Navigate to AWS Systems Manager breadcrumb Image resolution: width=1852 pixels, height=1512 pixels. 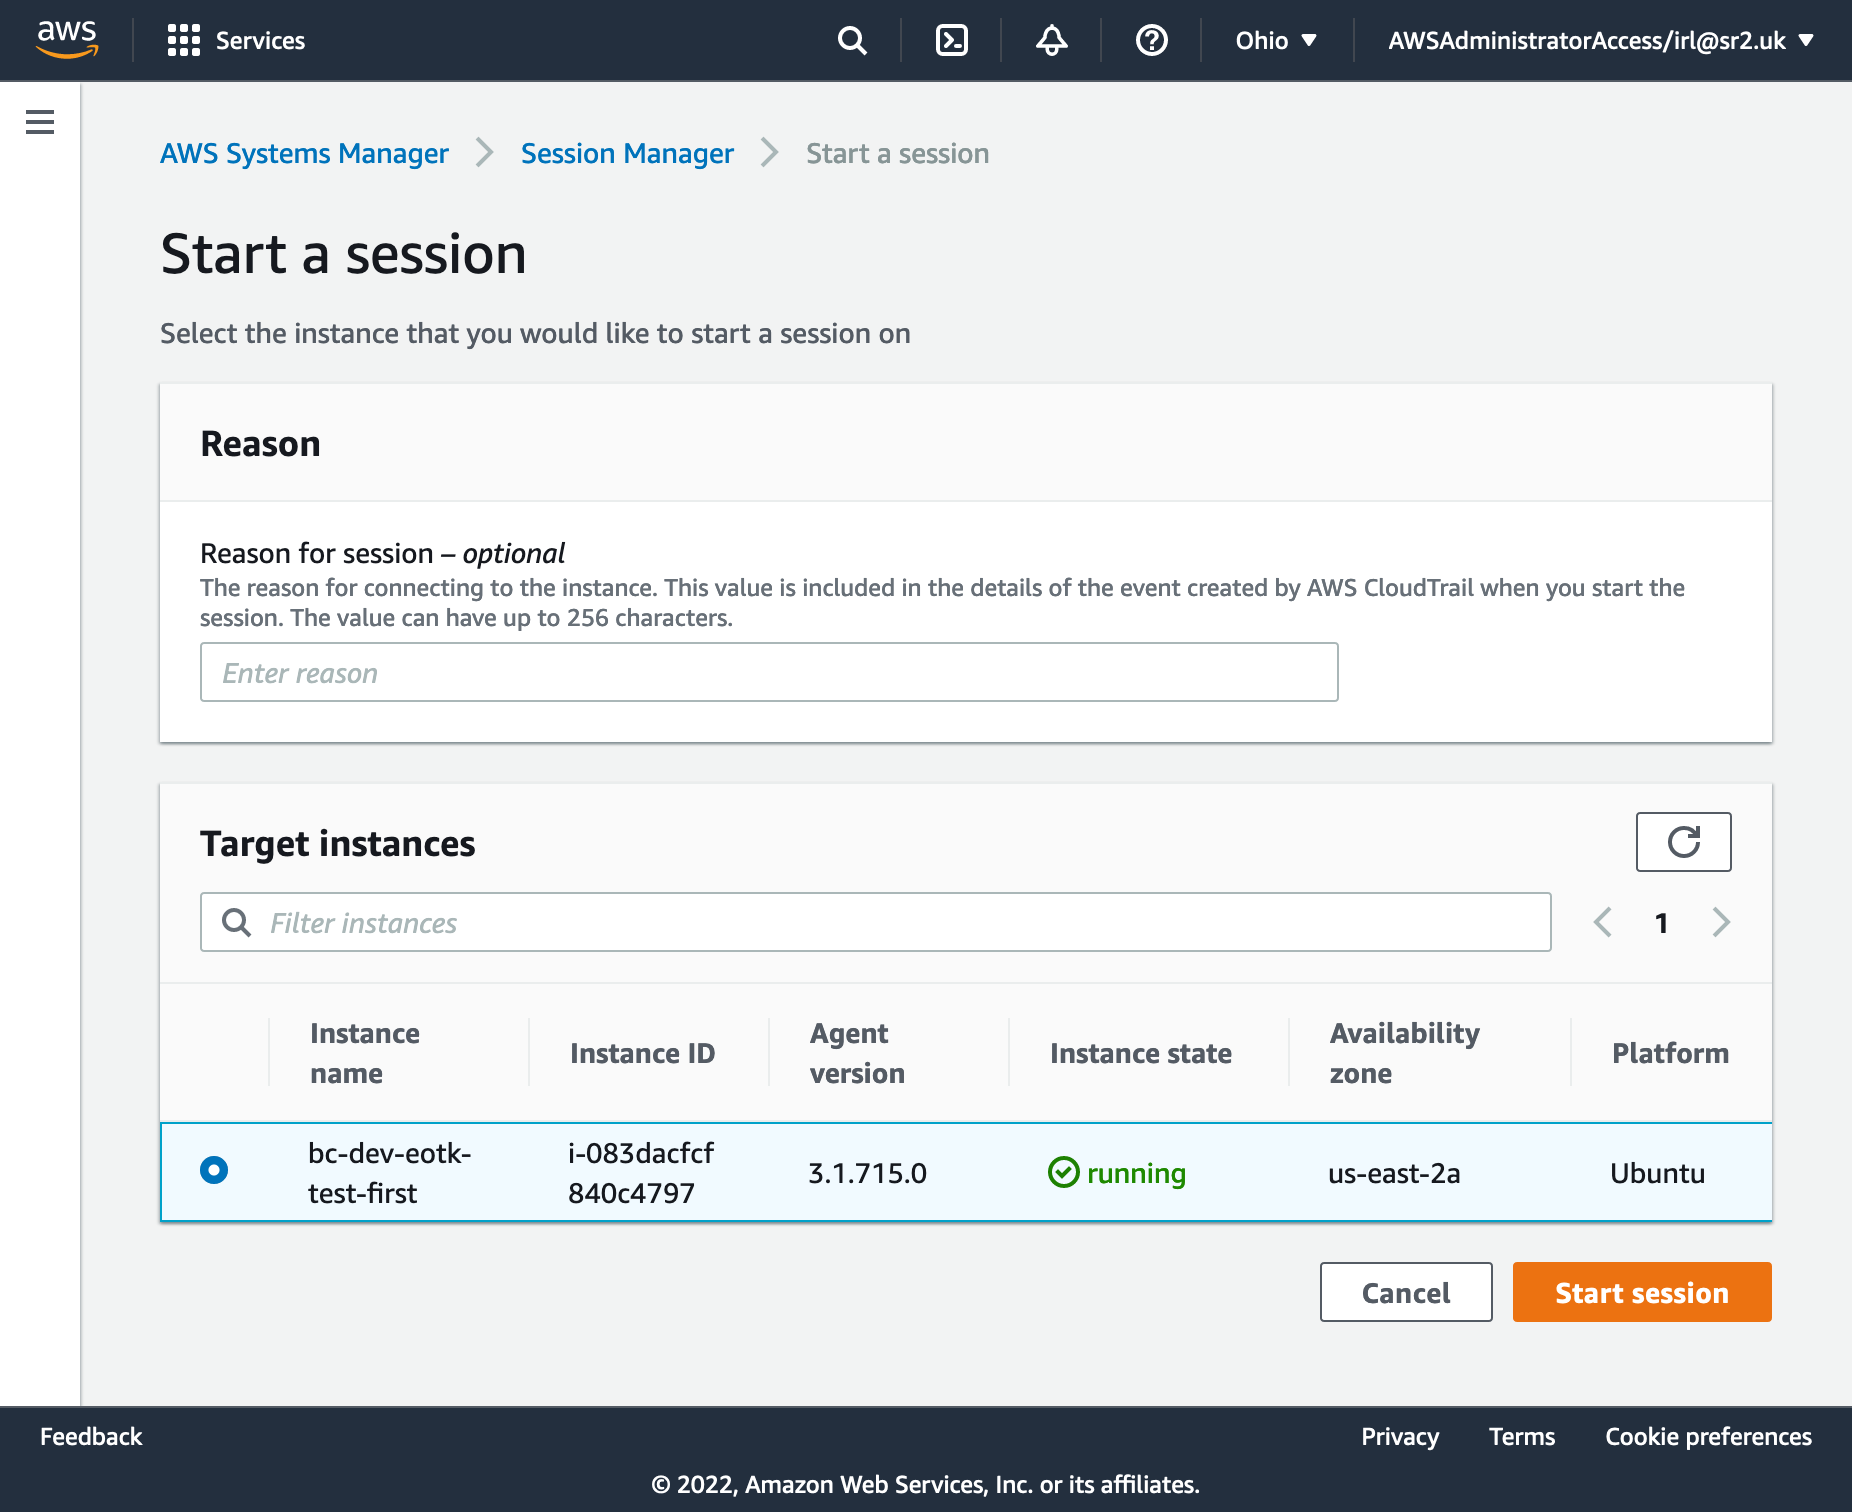(x=304, y=153)
